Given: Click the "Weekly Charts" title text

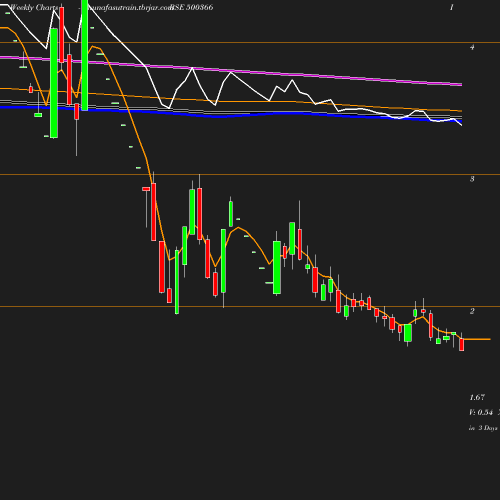Looking at the screenshot, I should tap(35, 7).
